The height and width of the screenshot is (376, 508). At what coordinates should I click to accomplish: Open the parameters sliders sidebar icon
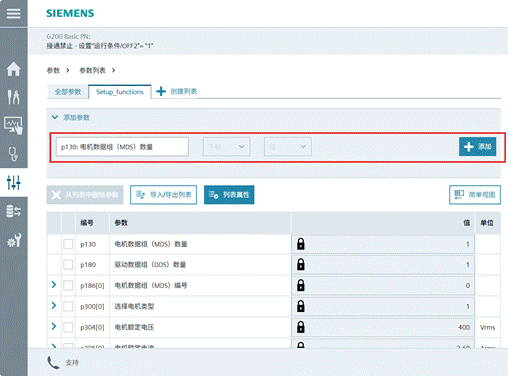(x=14, y=182)
